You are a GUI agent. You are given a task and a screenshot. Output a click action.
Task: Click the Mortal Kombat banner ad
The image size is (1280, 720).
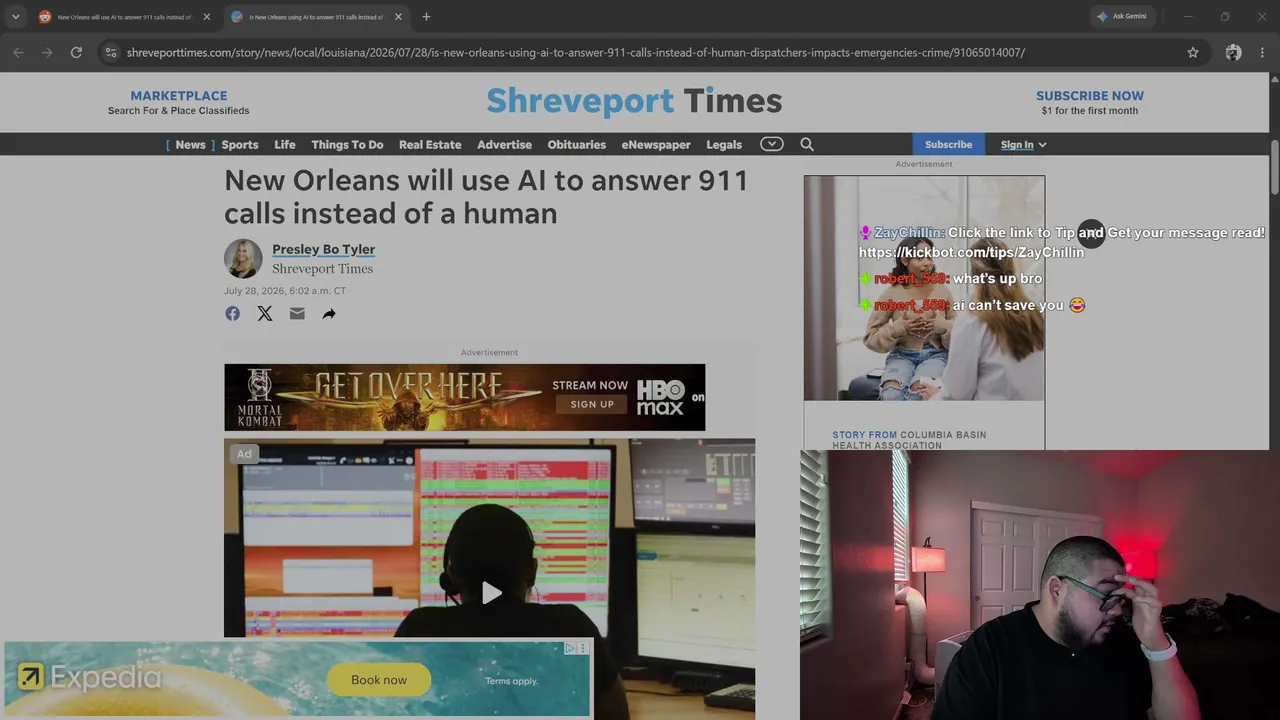point(464,397)
